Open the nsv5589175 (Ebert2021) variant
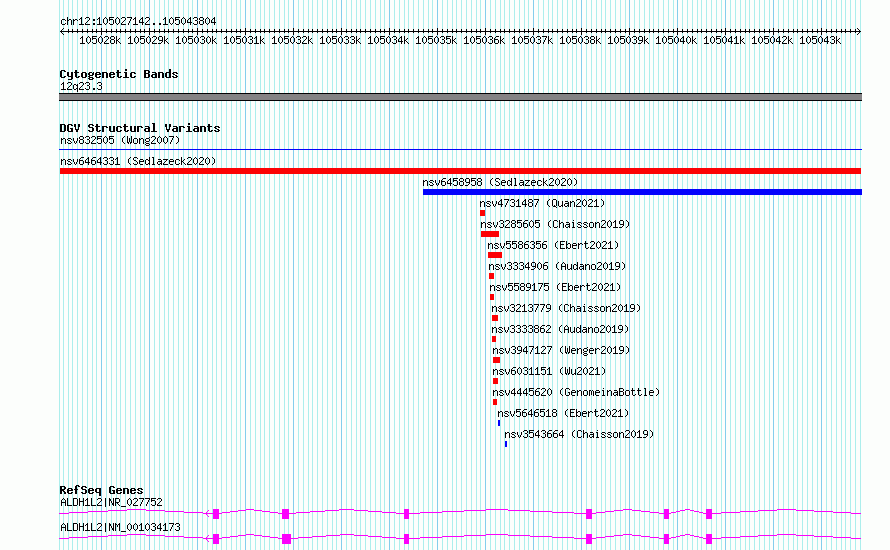 coord(555,287)
